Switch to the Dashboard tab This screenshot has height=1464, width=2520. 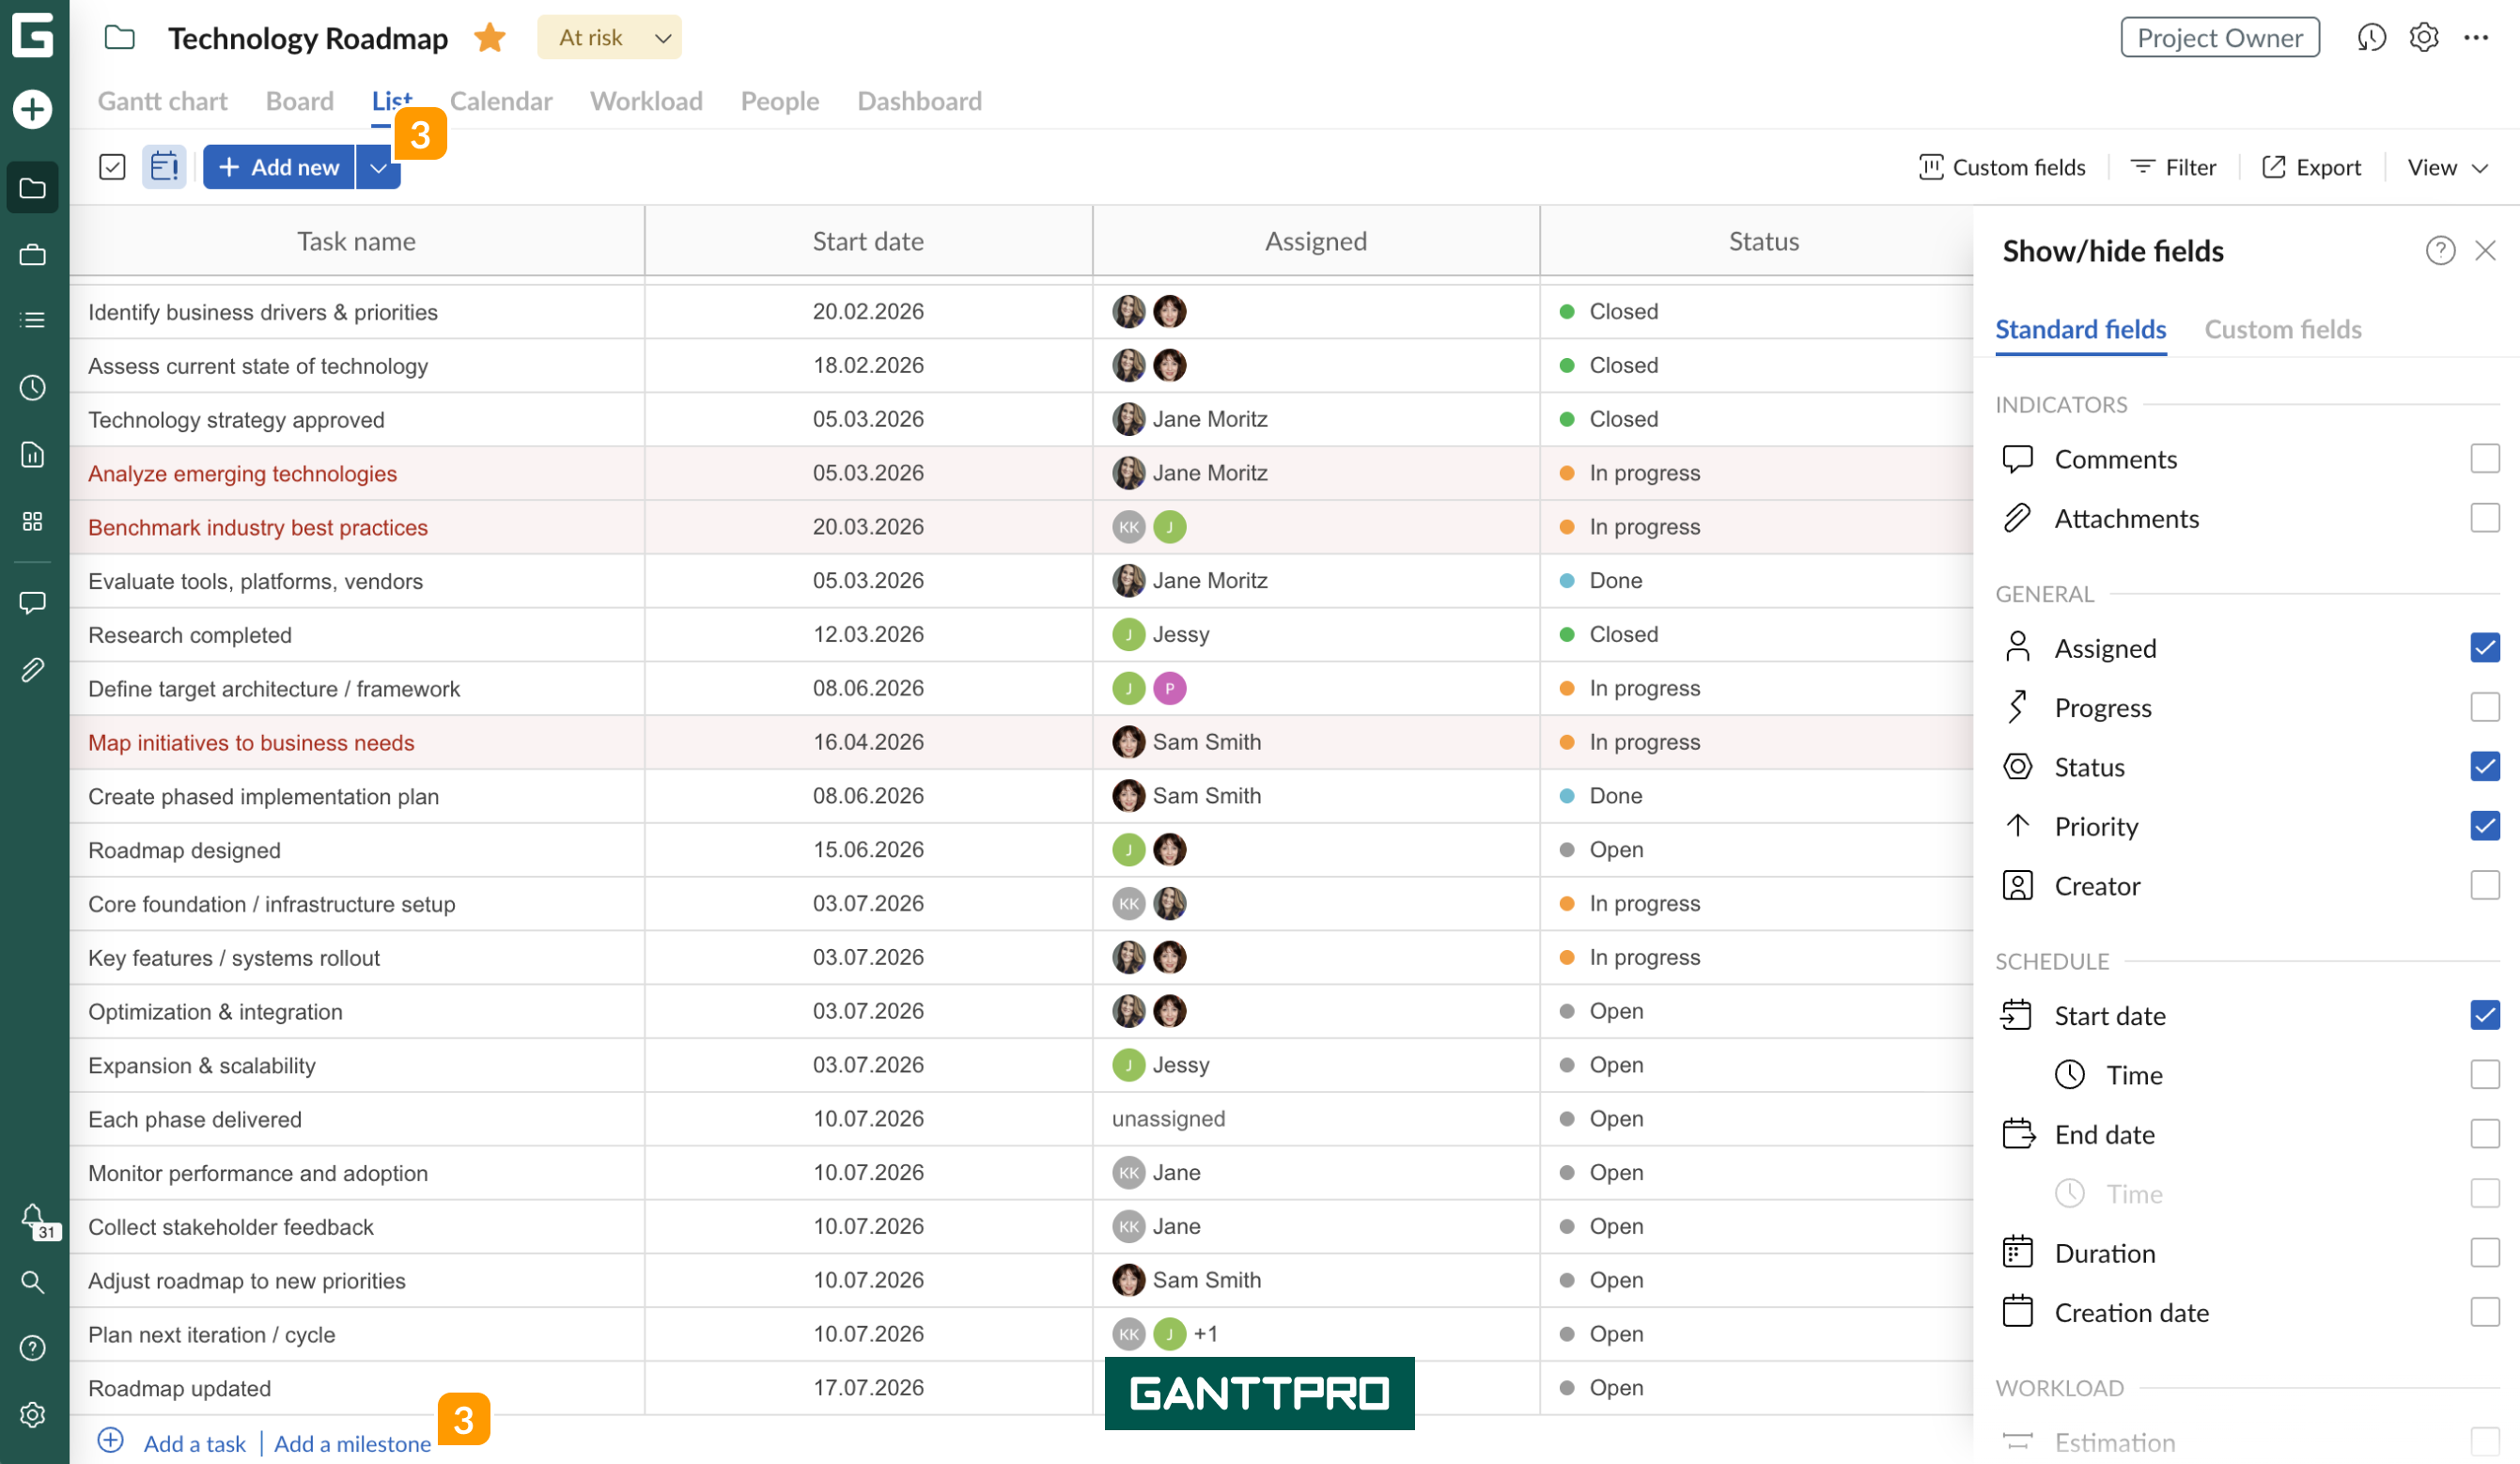tap(920, 101)
